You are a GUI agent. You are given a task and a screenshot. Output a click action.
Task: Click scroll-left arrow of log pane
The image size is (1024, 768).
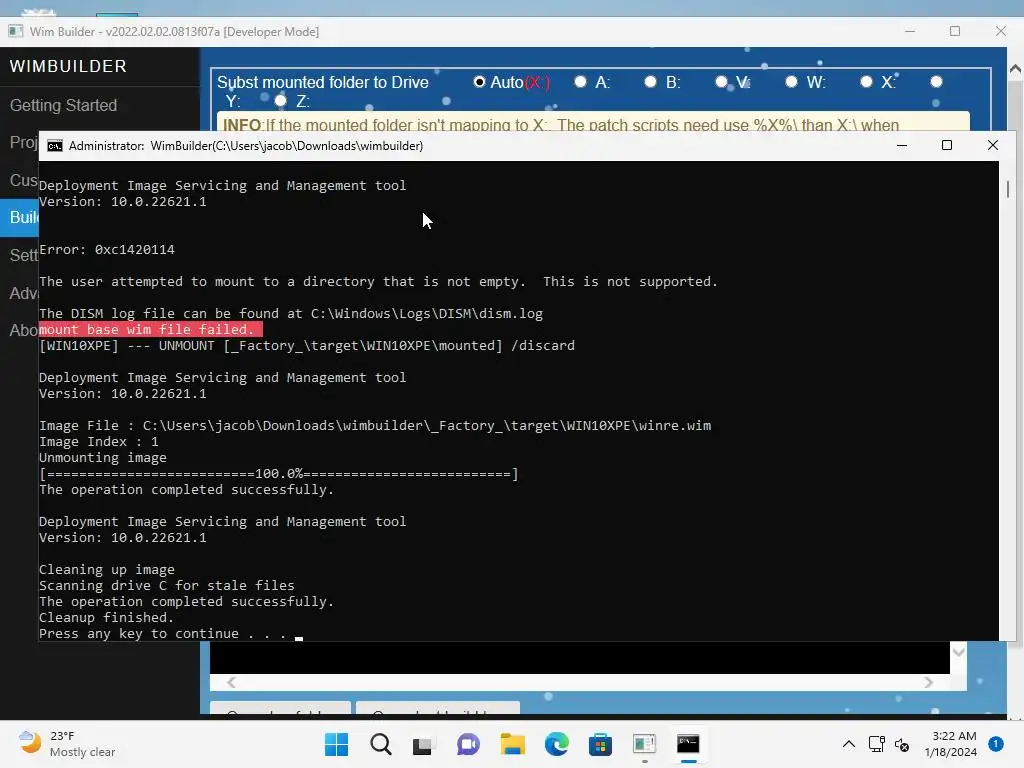[x=231, y=682]
